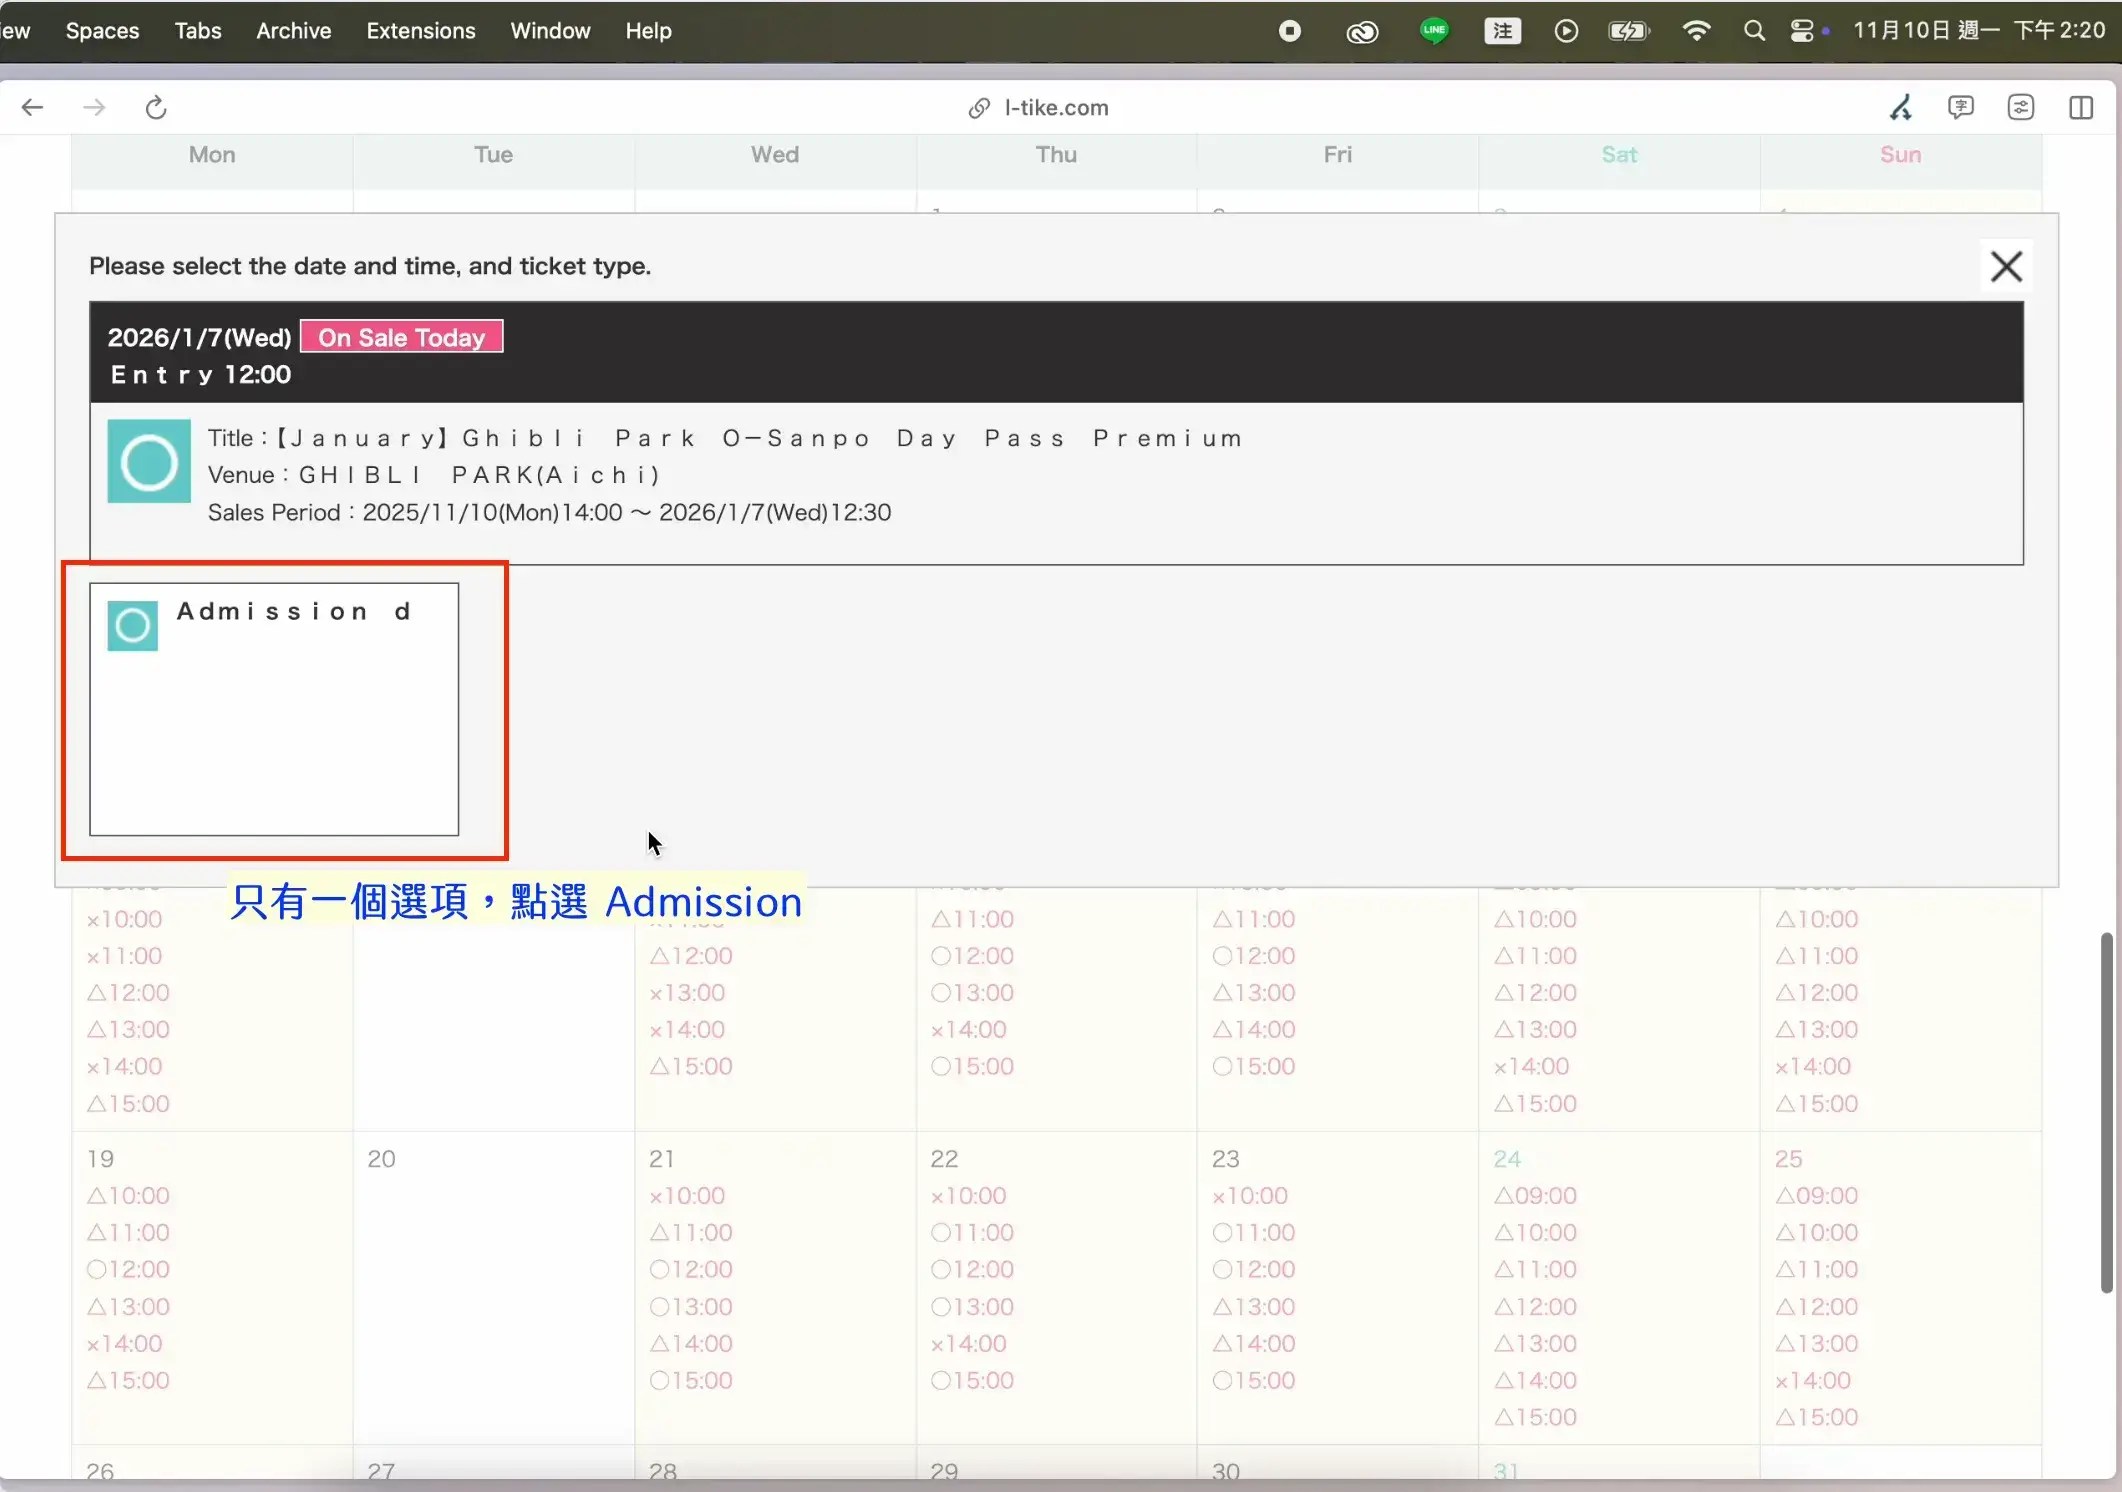Click the browser back arrow
Screen dimensions: 2122x1492
(x=32, y=107)
